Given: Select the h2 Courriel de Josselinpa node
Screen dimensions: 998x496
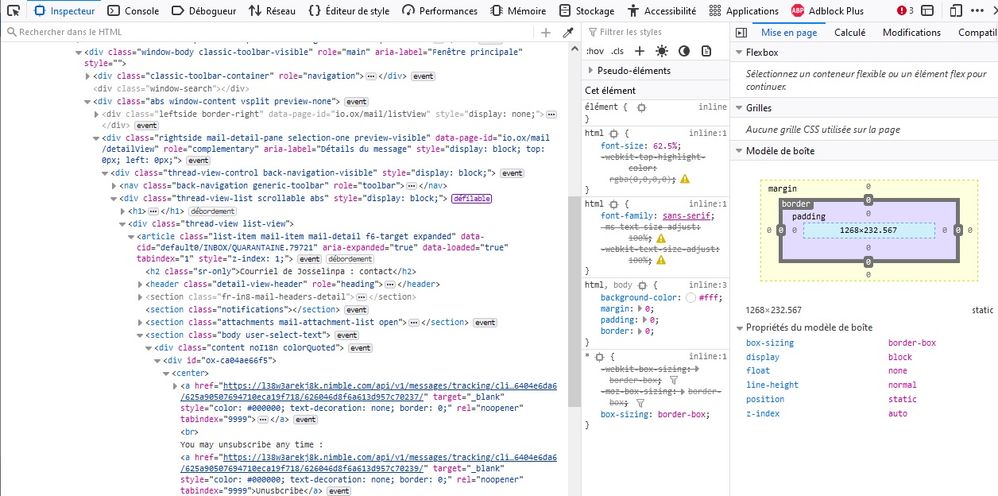Looking at the screenshot, I should click(281, 271).
